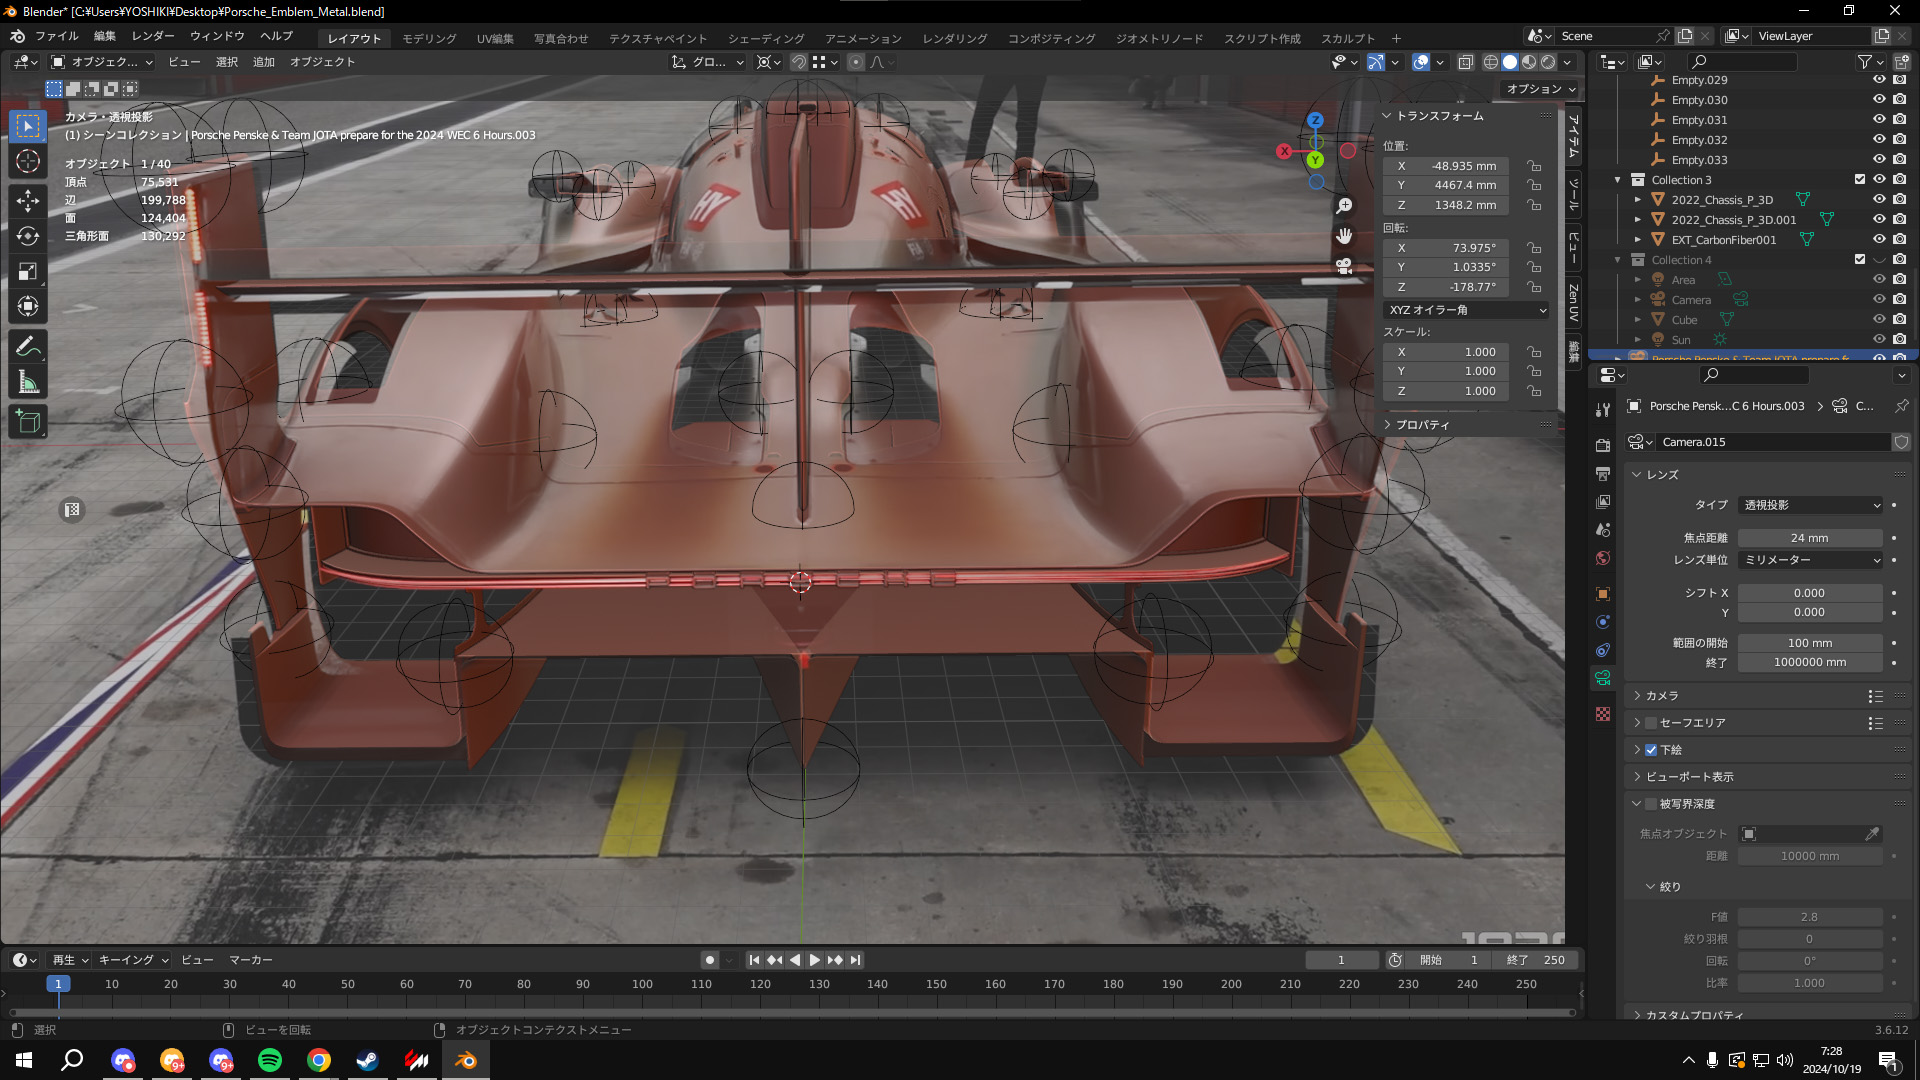Image resolution: width=1920 pixels, height=1080 pixels.
Task: Select the Transform tool
Action: (x=28, y=306)
